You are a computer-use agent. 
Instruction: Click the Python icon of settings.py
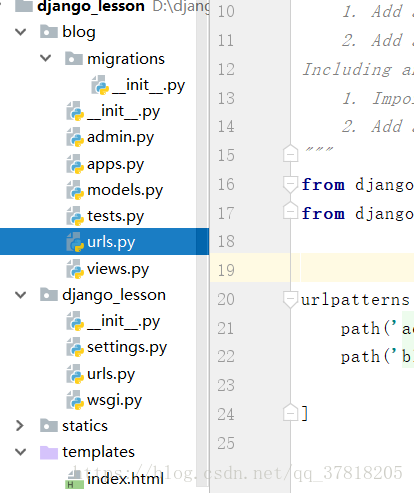(x=75, y=347)
